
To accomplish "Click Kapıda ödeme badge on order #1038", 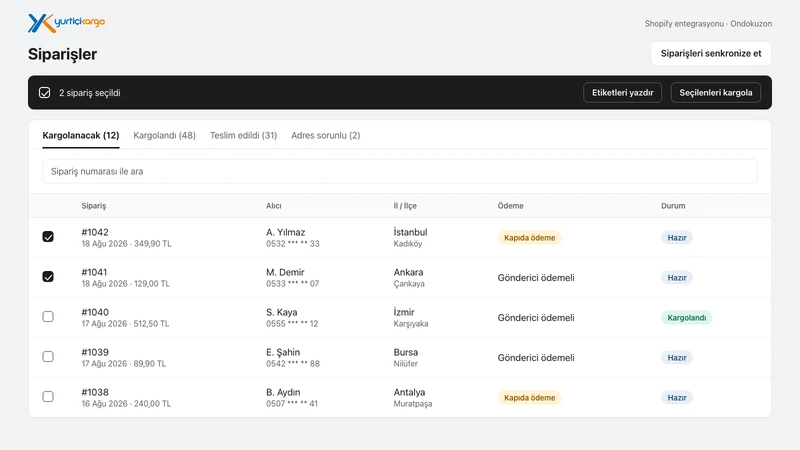I will (x=530, y=397).
